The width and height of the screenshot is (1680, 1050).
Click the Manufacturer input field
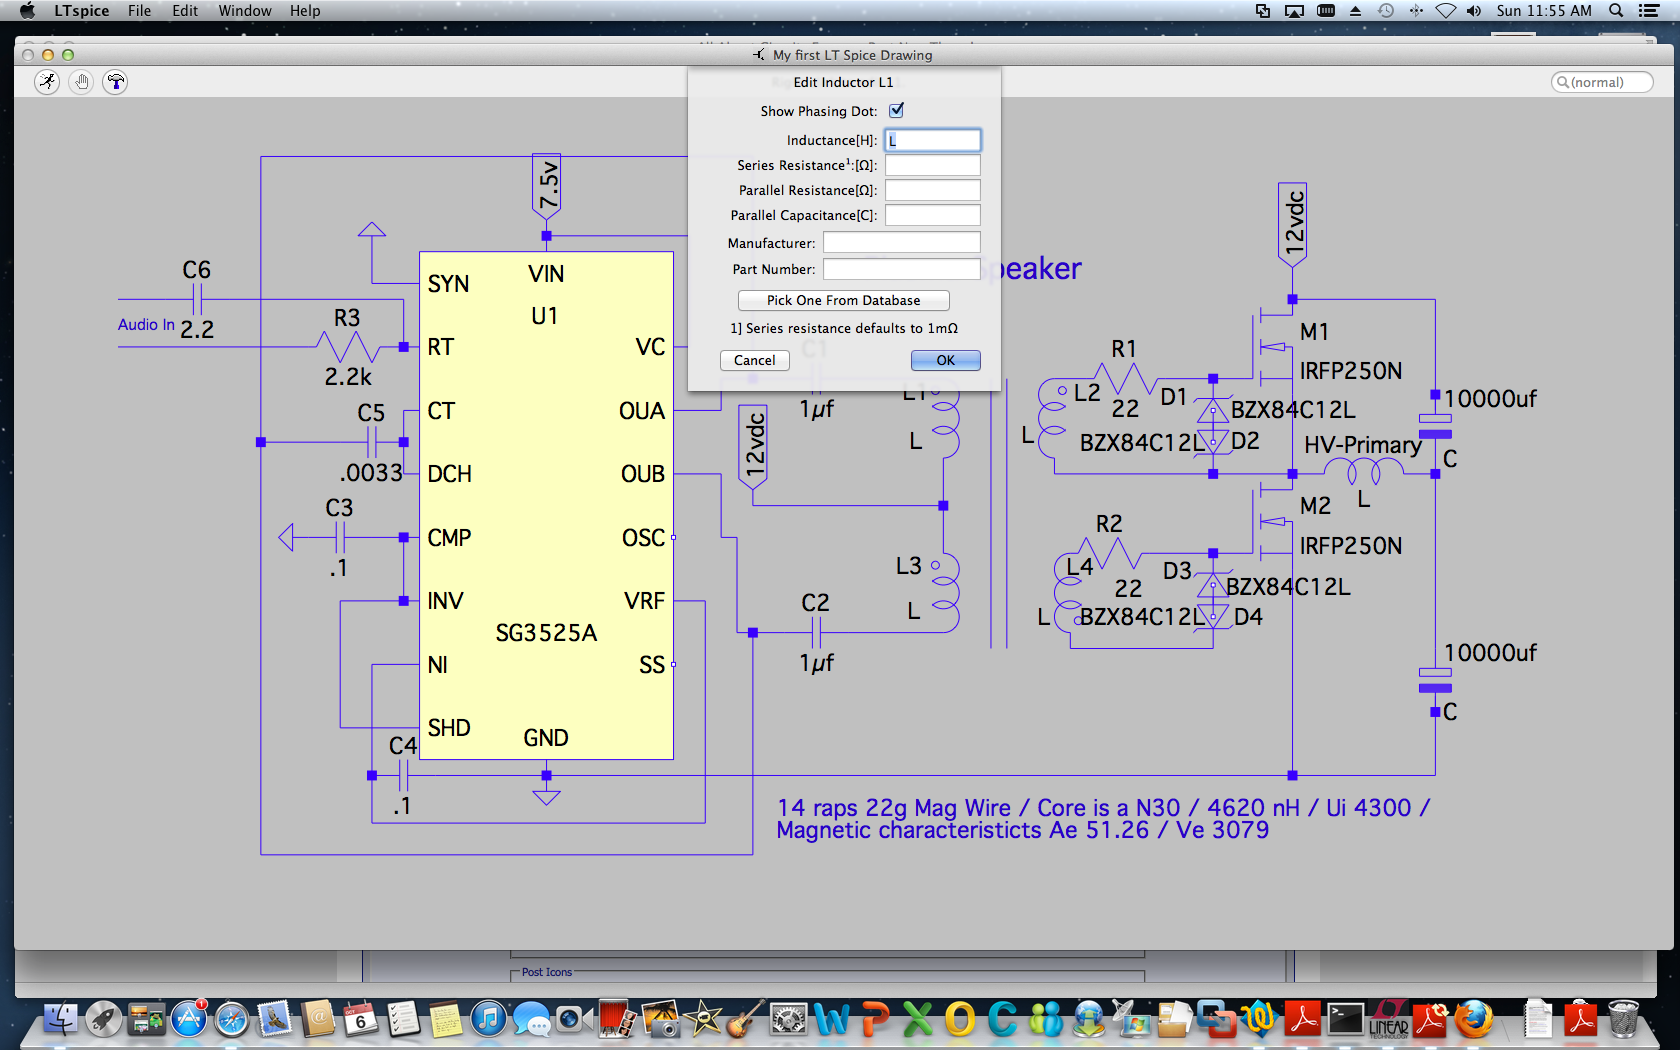901,242
